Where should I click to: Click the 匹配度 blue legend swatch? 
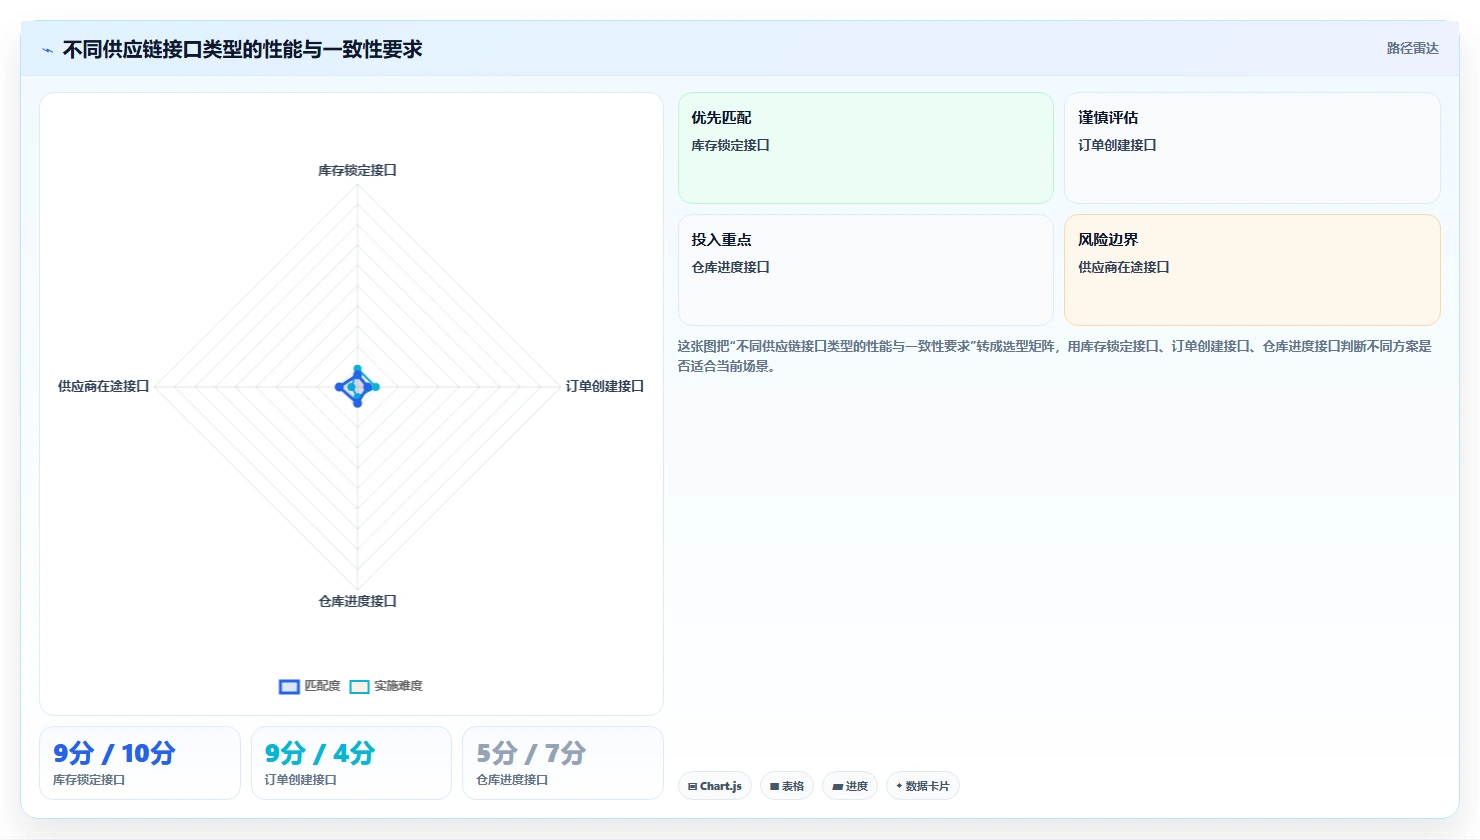click(x=289, y=687)
